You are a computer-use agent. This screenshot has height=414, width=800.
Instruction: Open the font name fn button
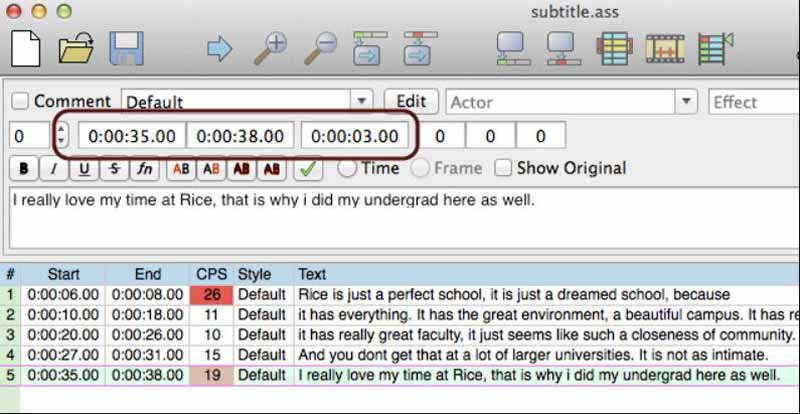(x=145, y=169)
